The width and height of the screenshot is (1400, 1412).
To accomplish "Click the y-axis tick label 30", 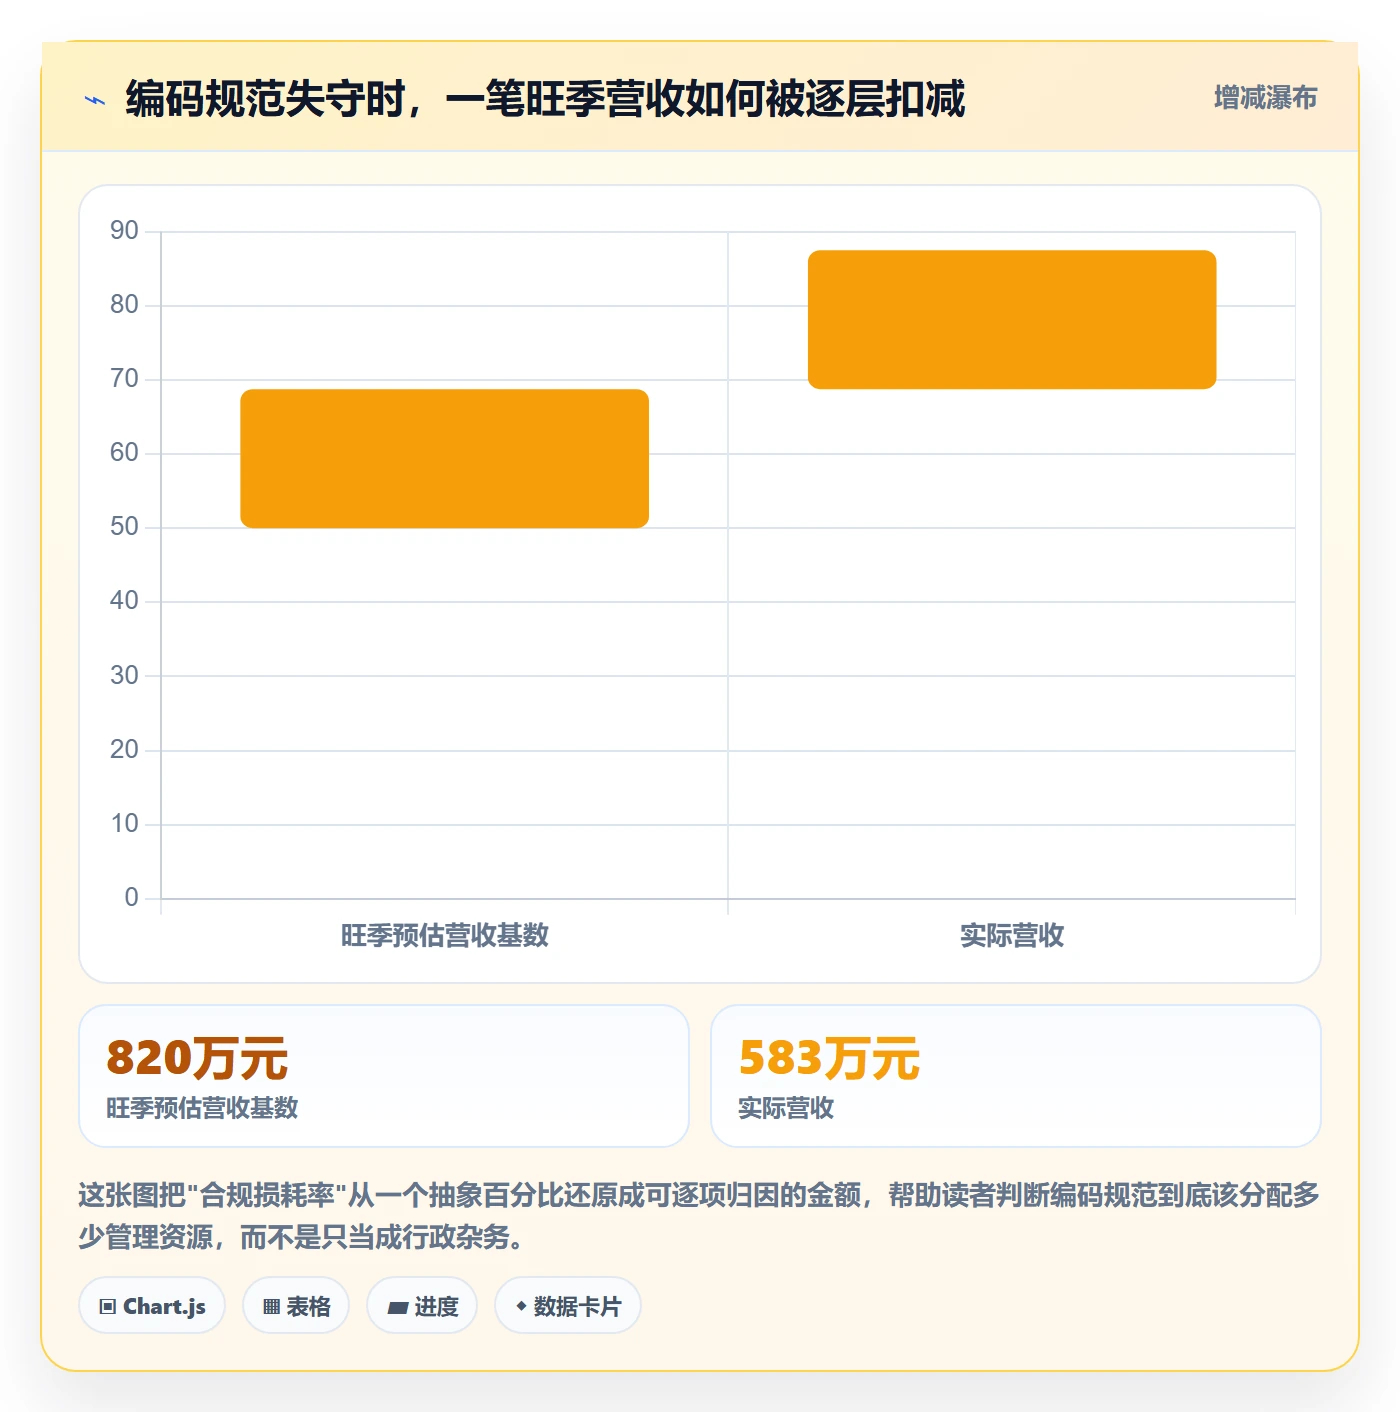I will [x=124, y=675].
